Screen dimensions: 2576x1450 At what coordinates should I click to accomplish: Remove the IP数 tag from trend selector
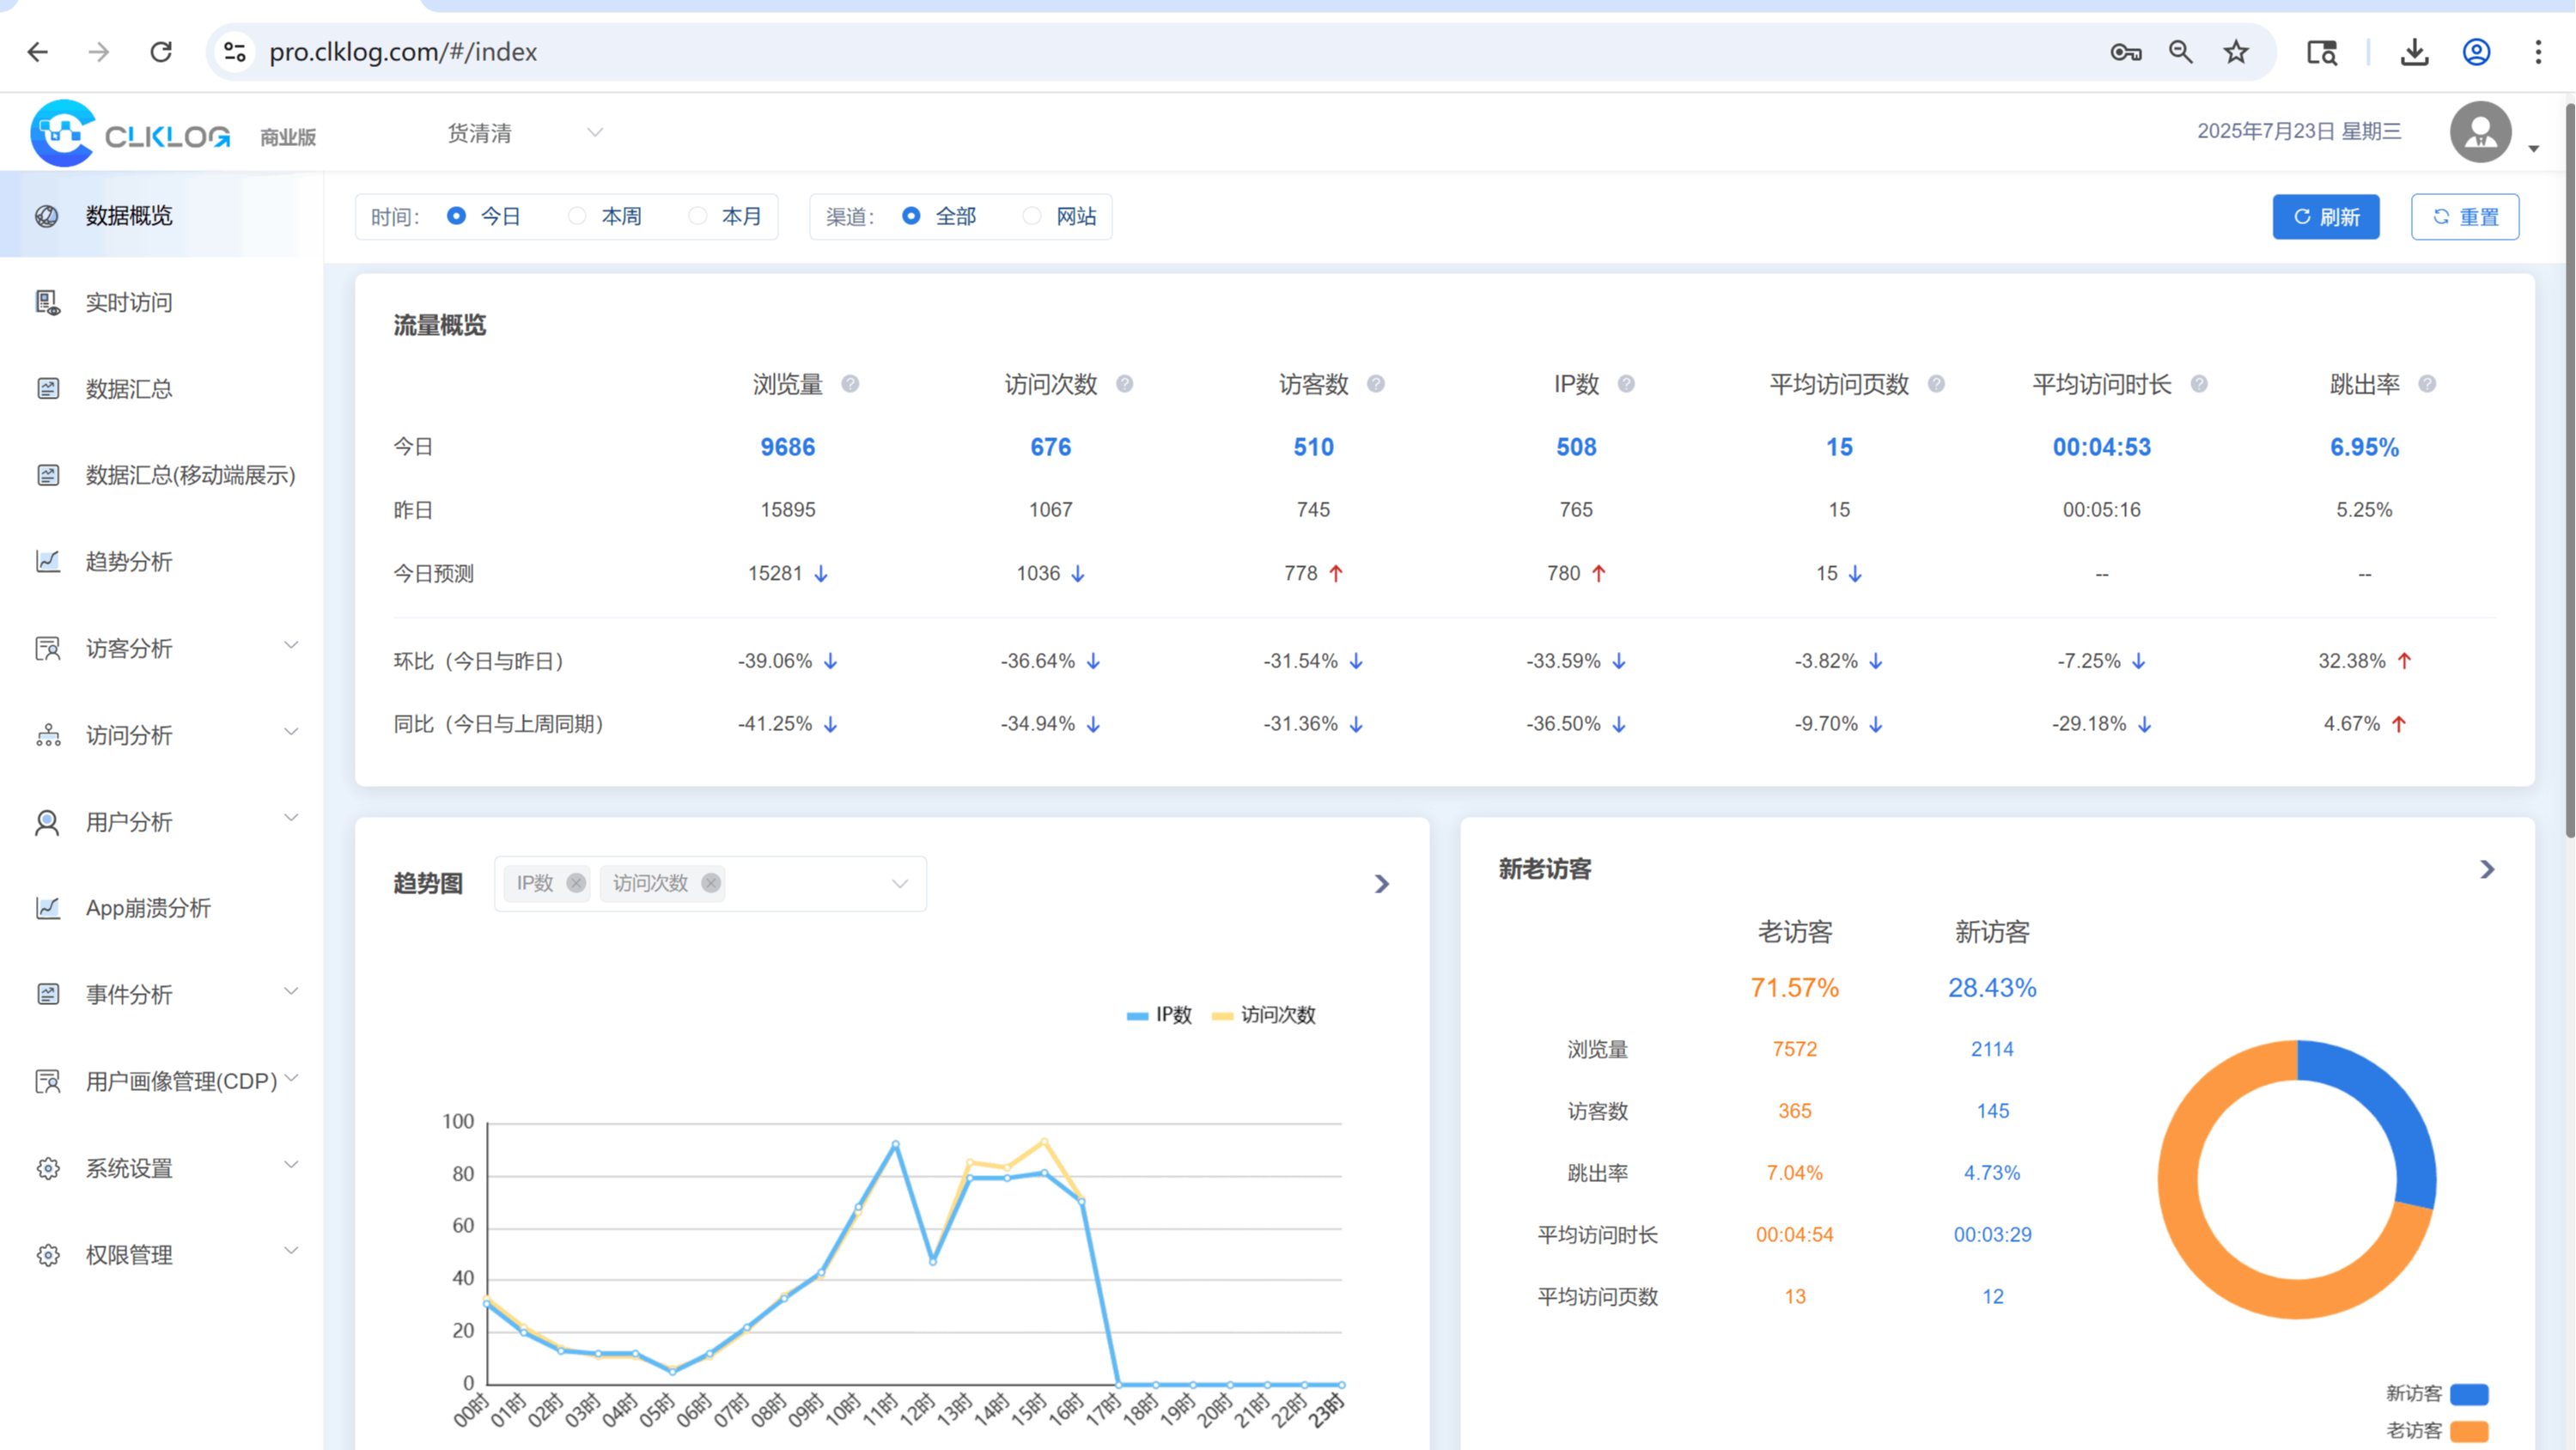point(576,883)
